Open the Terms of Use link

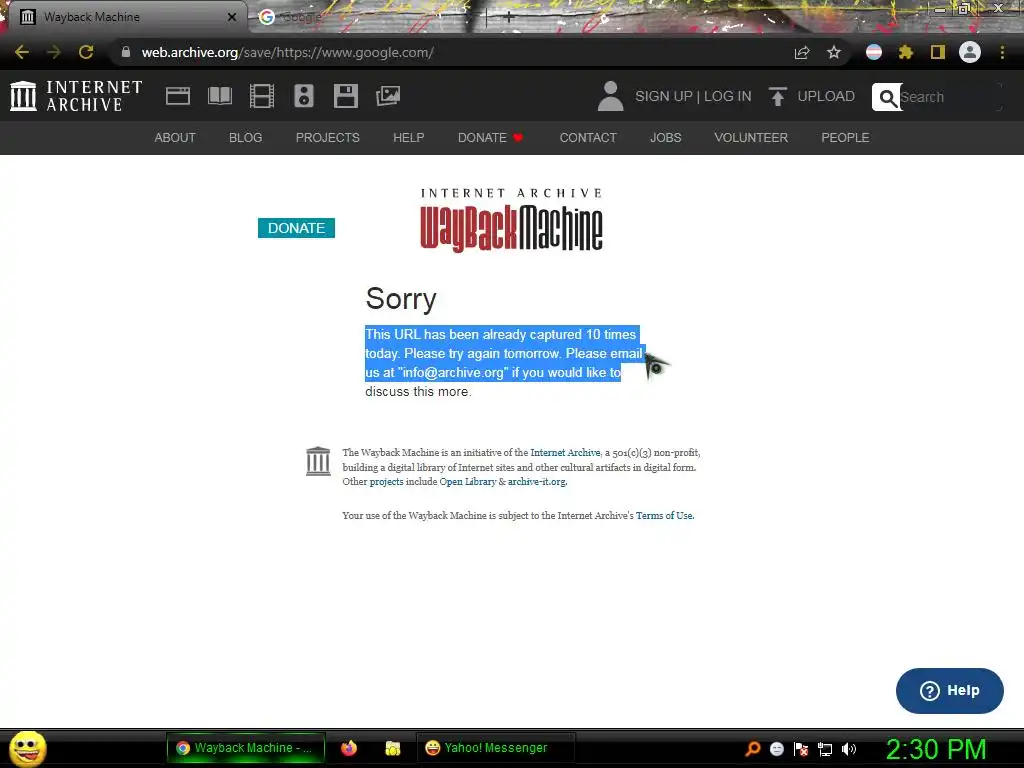(664, 515)
